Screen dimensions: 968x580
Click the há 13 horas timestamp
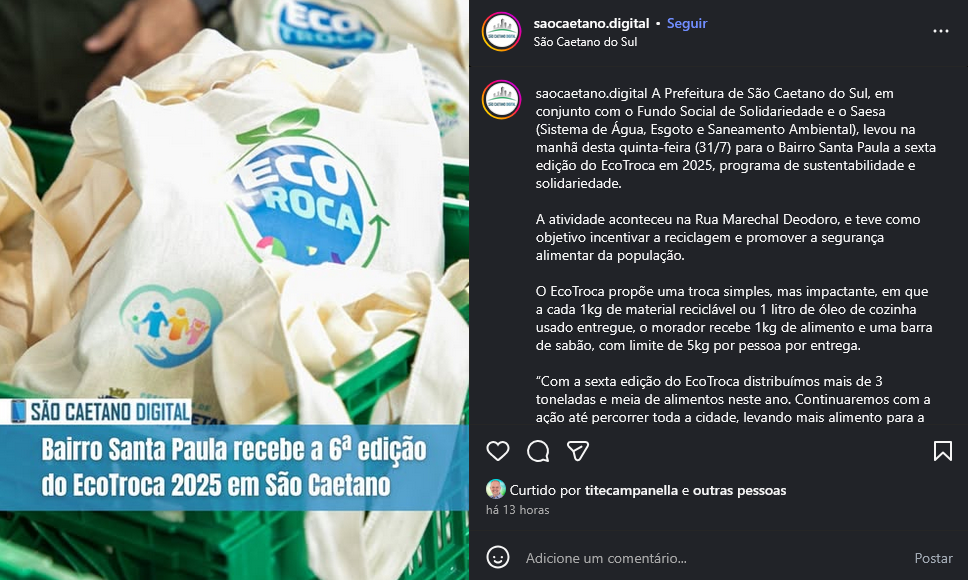(517, 510)
